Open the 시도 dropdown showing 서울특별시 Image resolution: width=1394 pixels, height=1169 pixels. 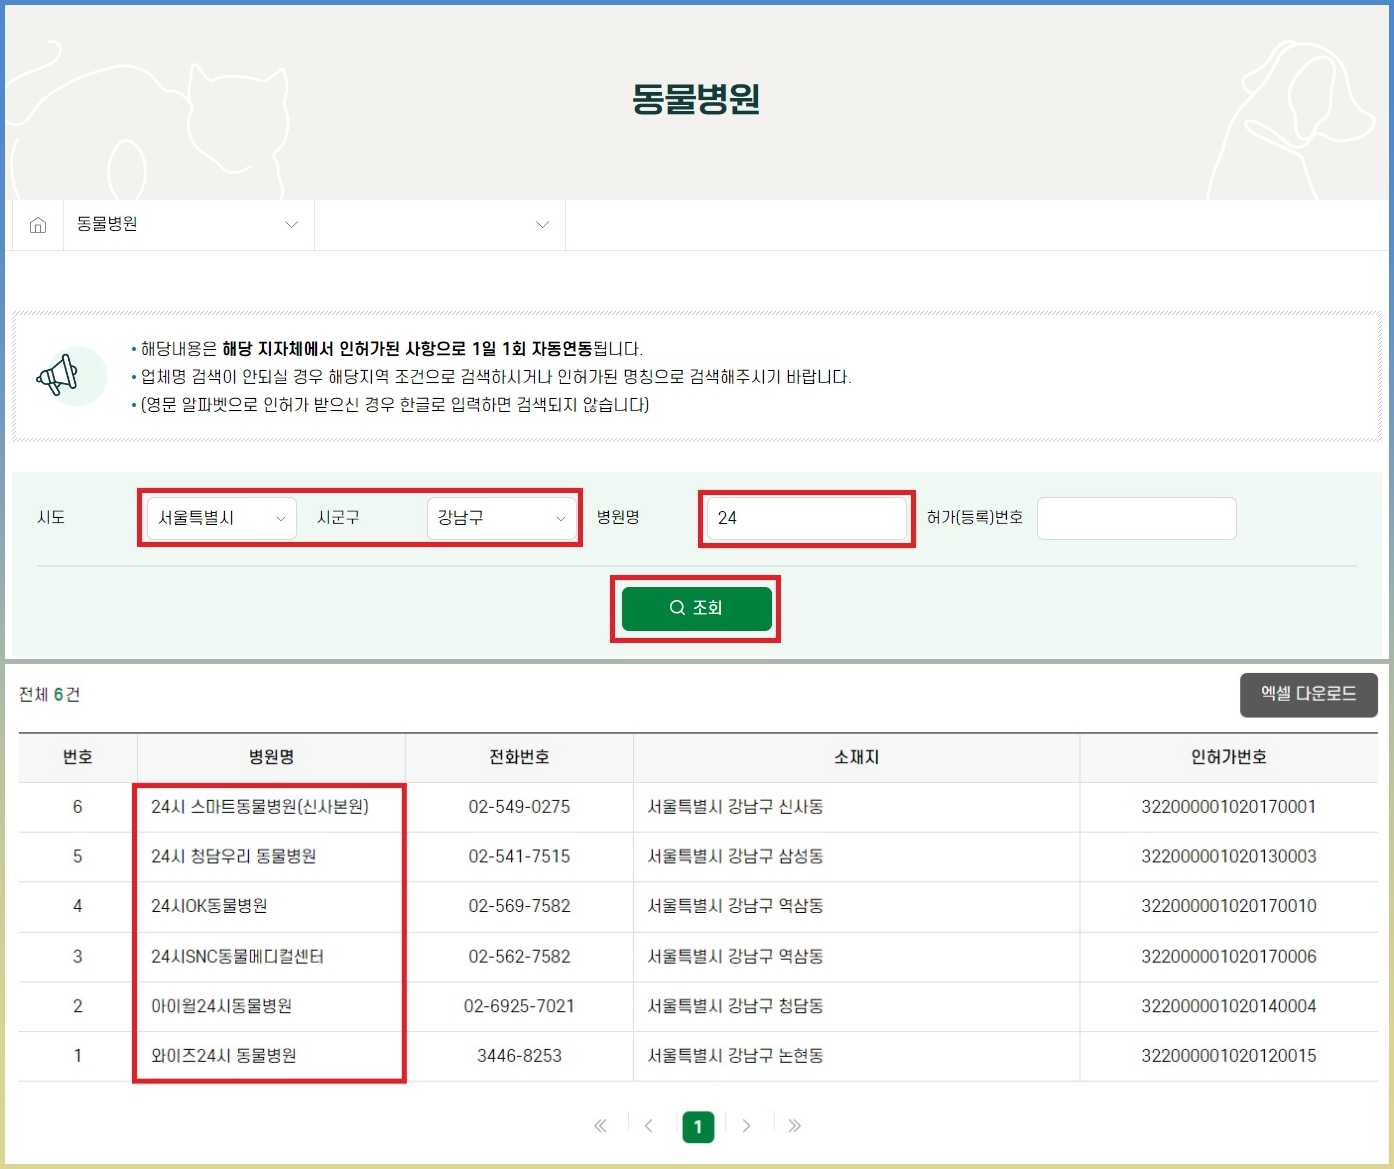tap(219, 518)
